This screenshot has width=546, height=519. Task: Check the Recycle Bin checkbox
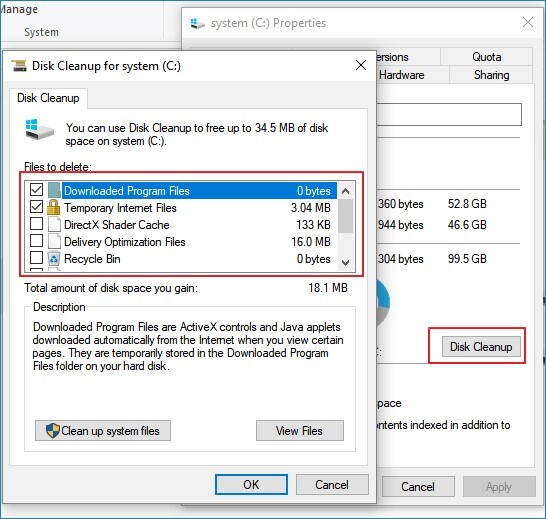tap(36, 258)
